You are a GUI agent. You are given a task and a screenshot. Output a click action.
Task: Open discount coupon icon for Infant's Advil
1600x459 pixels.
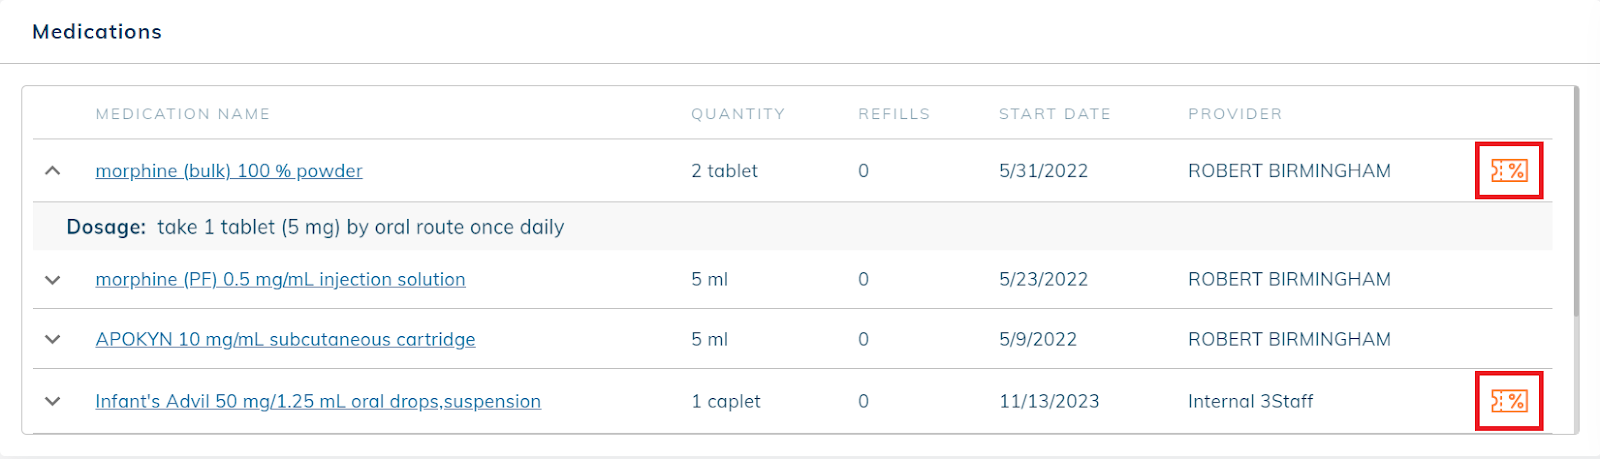click(1509, 401)
